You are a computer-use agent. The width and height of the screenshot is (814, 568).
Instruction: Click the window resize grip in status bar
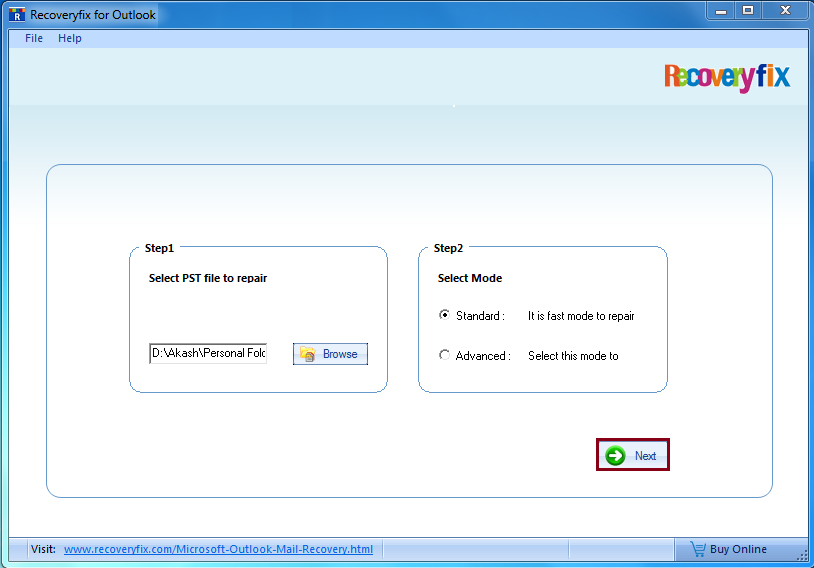pos(802,555)
